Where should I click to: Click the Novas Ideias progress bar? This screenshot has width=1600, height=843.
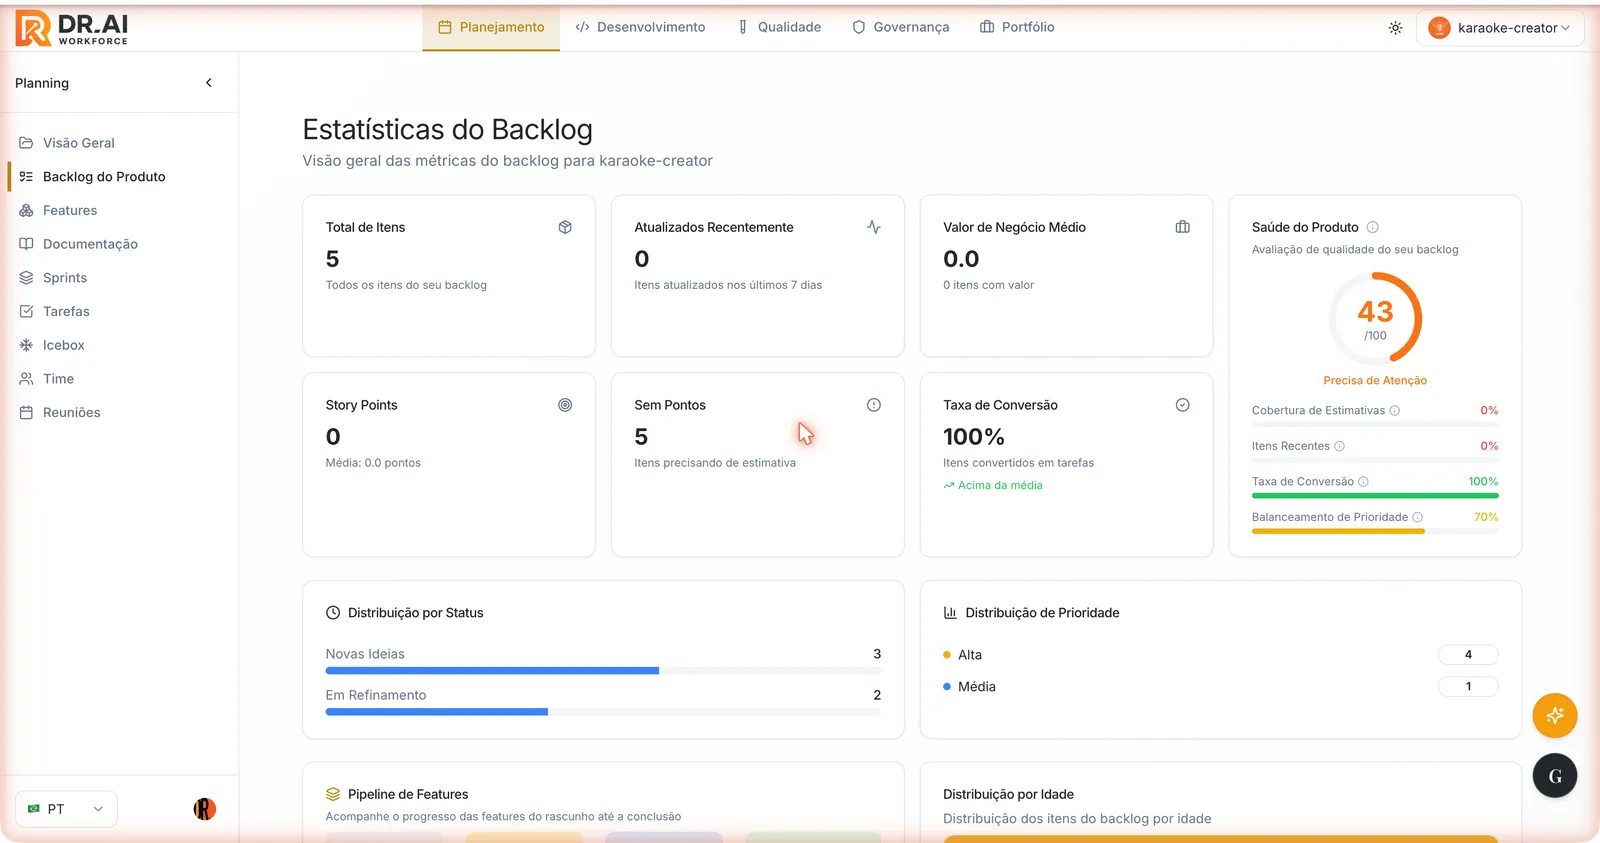point(603,671)
